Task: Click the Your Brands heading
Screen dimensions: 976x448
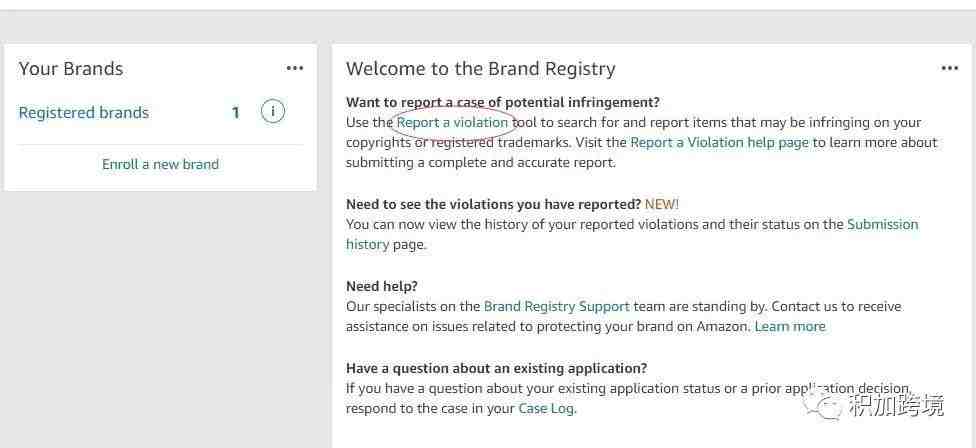Action: coord(71,68)
